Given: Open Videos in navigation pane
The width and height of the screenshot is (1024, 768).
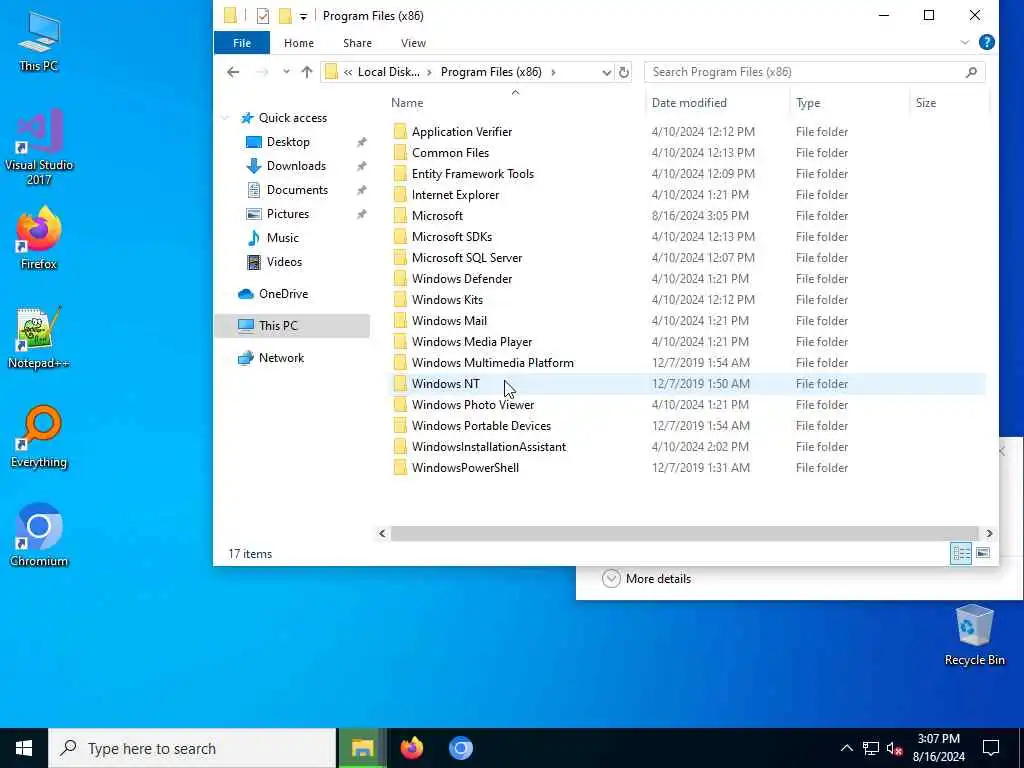Looking at the screenshot, I should (284, 262).
